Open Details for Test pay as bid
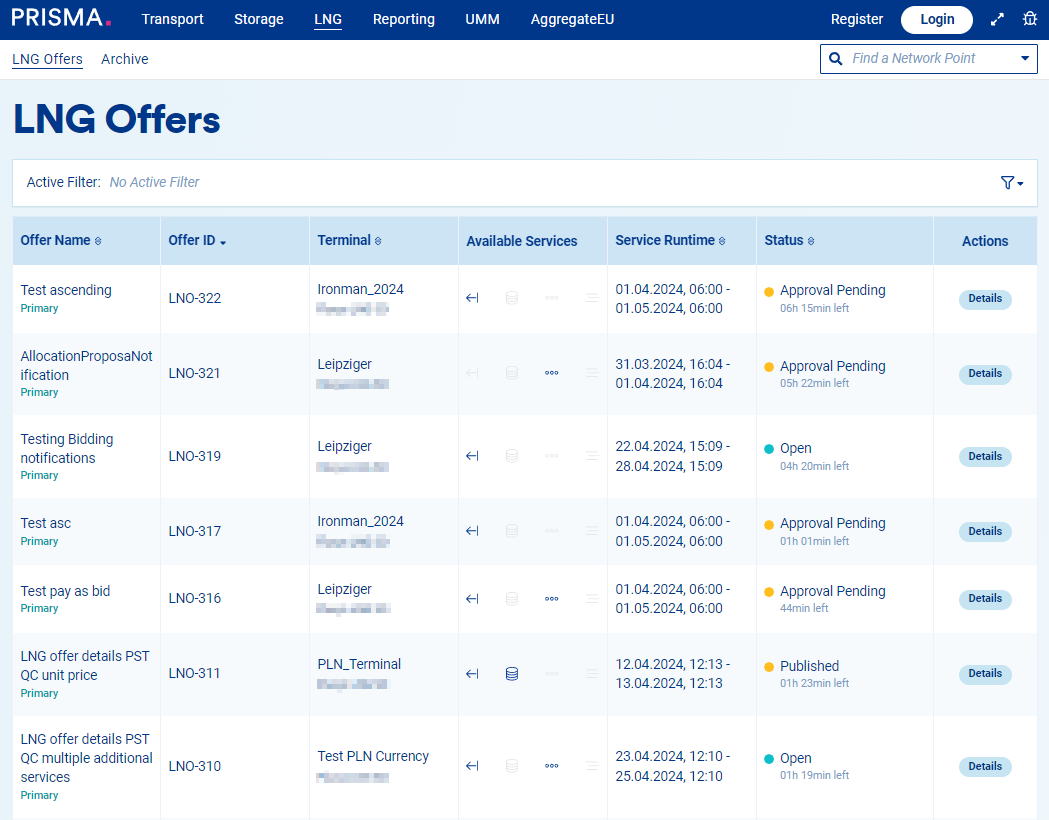 985,599
